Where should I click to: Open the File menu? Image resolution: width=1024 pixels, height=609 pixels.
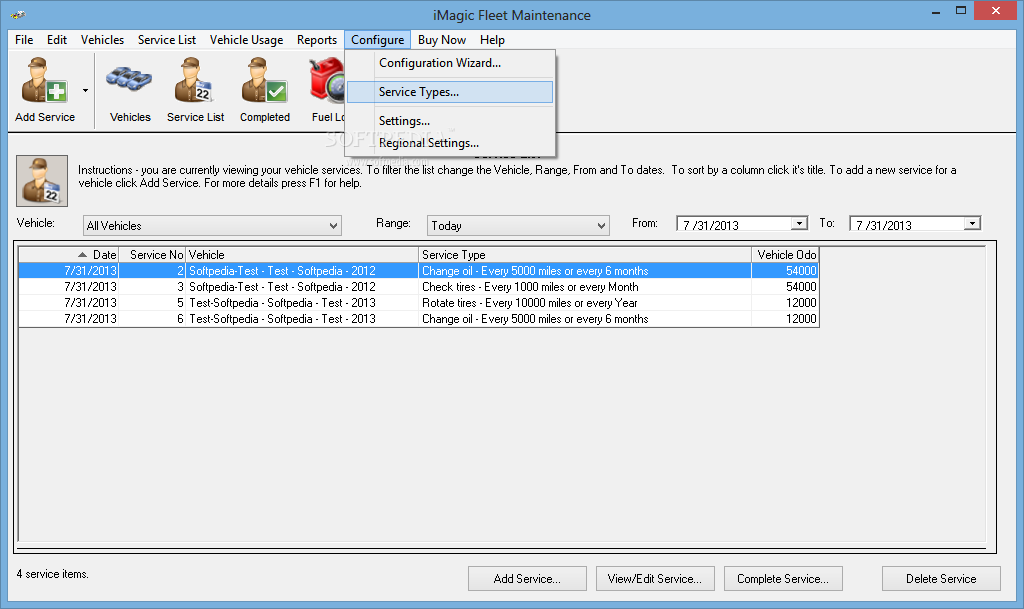point(24,40)
